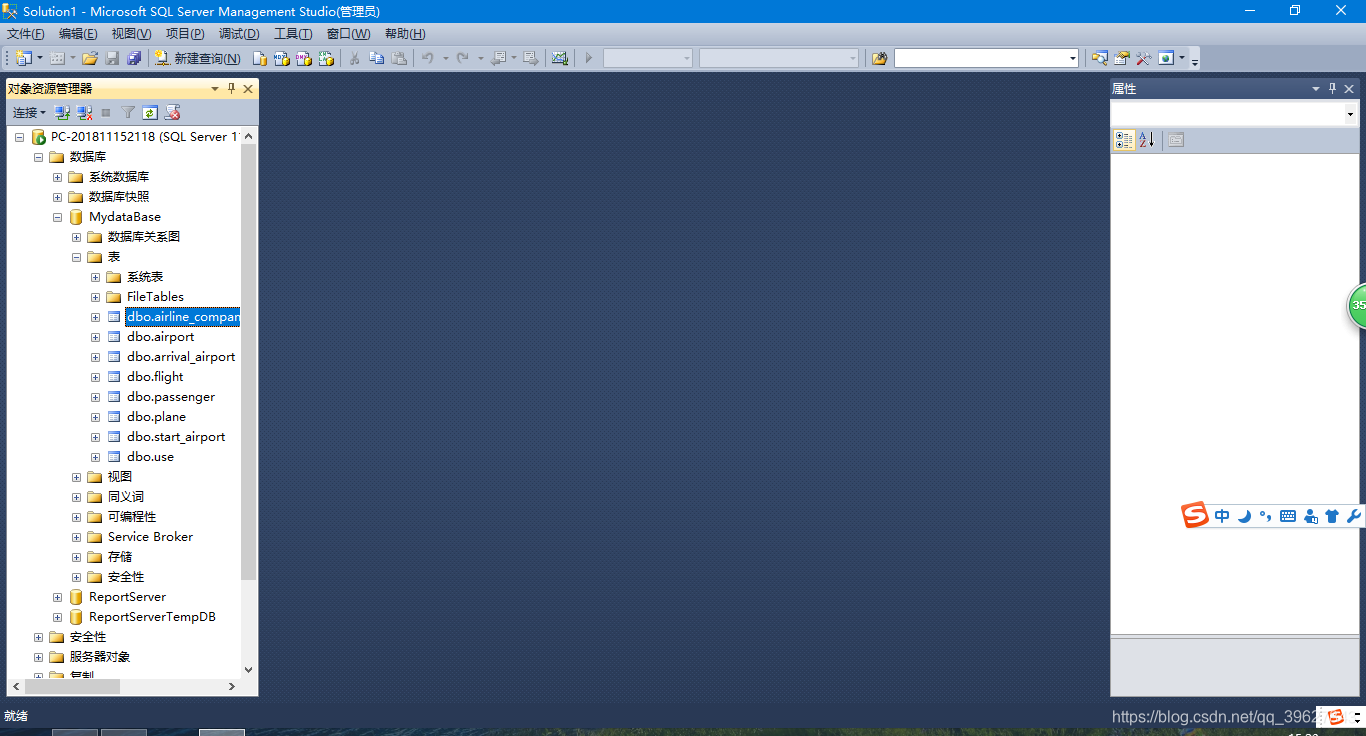Viewport: 1366px width, 736px height.
Task: Expand the dbo.flight table node
Action: pos(95,377)
